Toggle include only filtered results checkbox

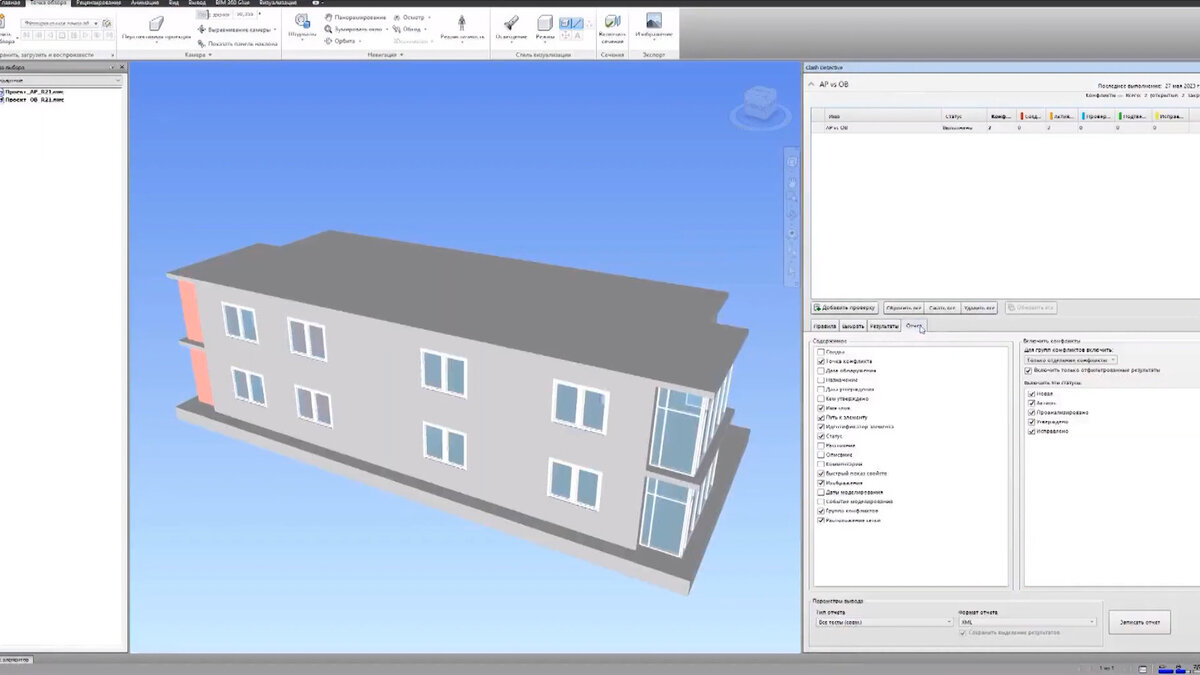click(1029, 370)
